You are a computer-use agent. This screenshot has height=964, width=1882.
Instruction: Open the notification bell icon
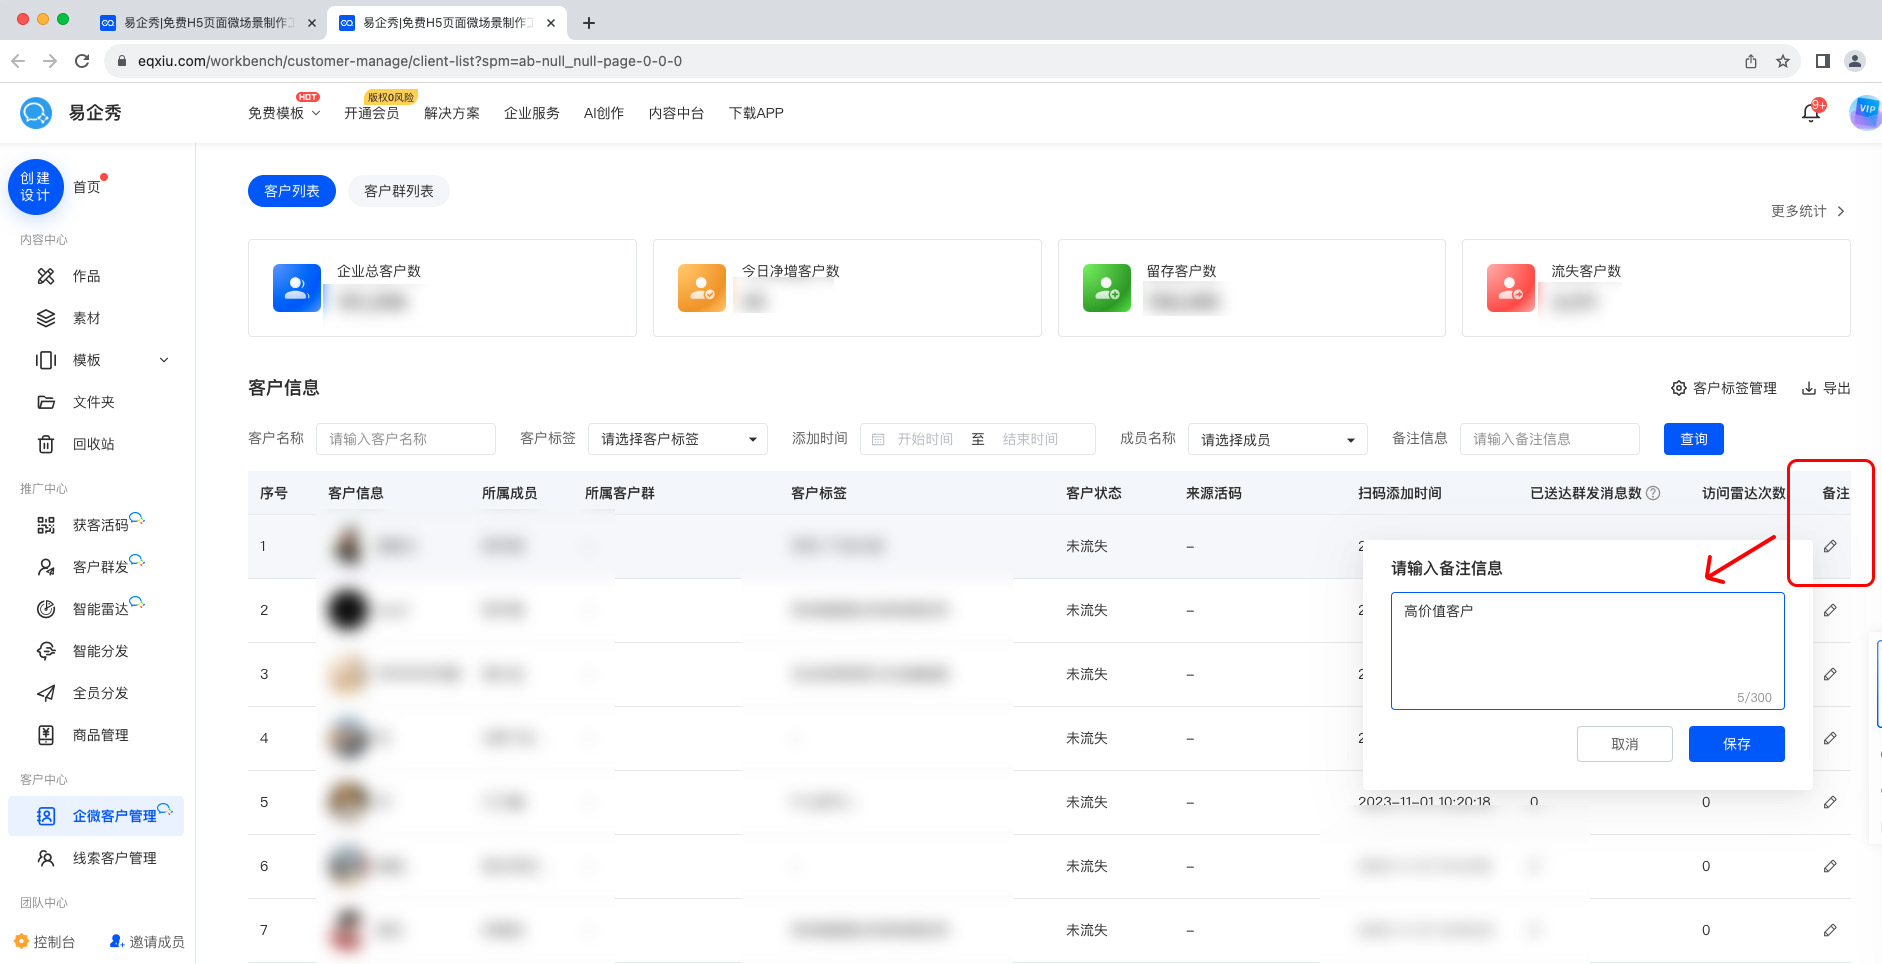1810,113
